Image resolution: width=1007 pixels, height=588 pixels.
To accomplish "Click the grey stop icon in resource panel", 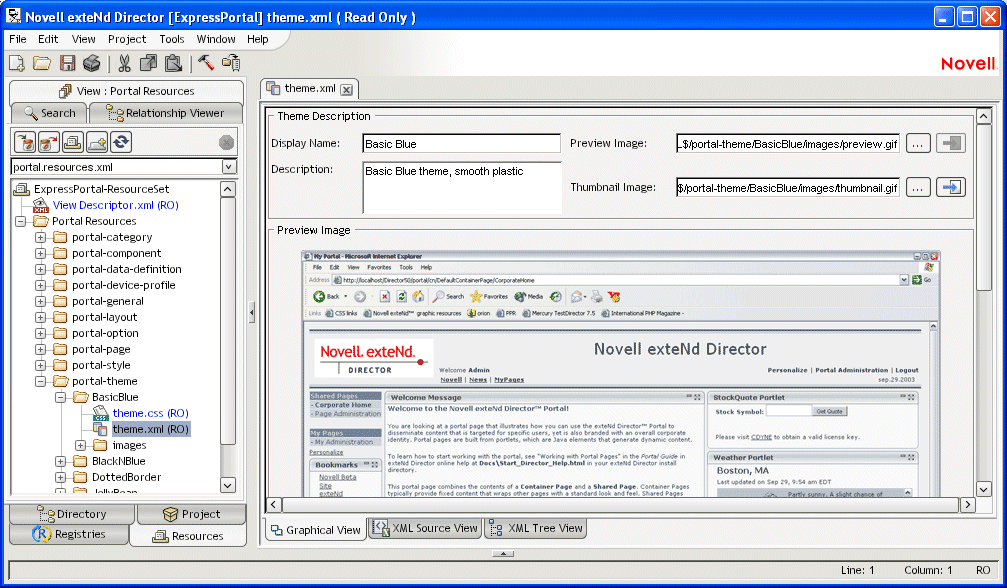I will [226, 143].
